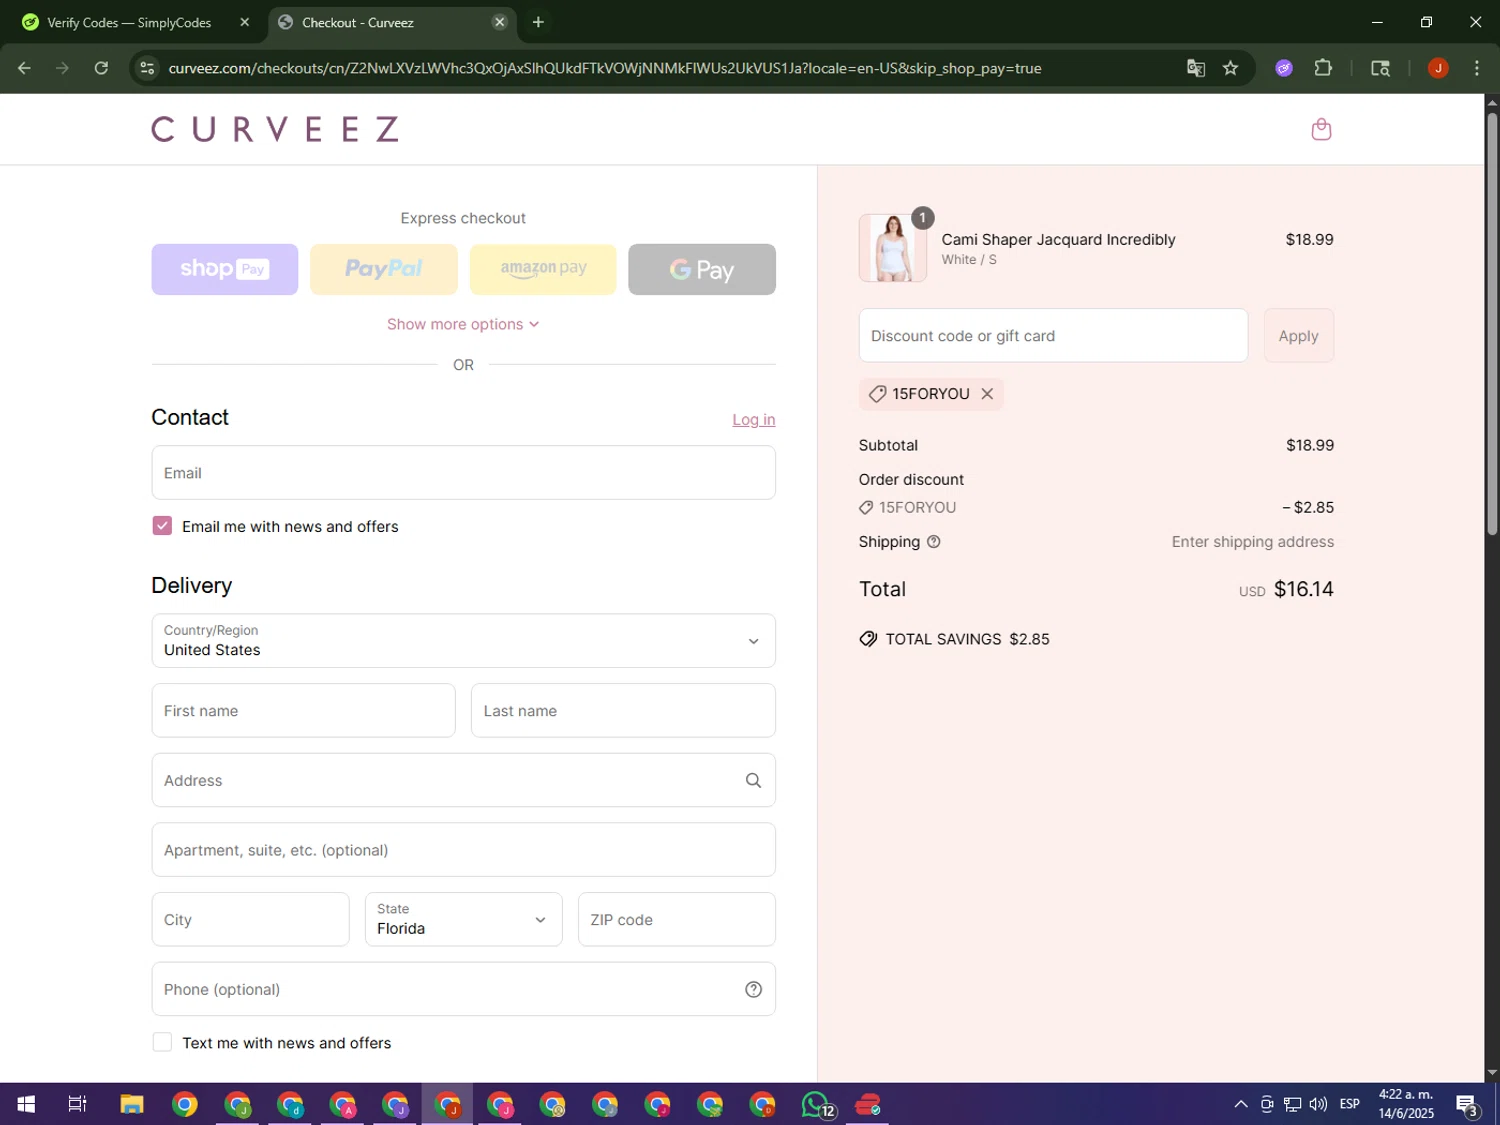
Task: Bookmark this page with the star icon
Action: [1230, 68]
